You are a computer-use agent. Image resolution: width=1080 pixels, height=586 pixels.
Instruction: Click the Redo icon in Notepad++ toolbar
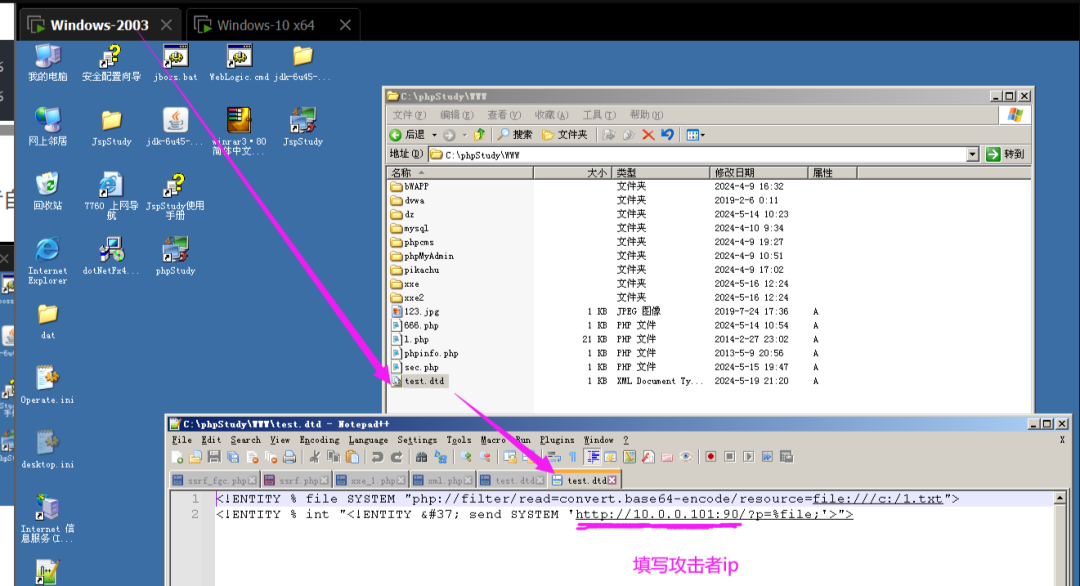tap(396, 457)
